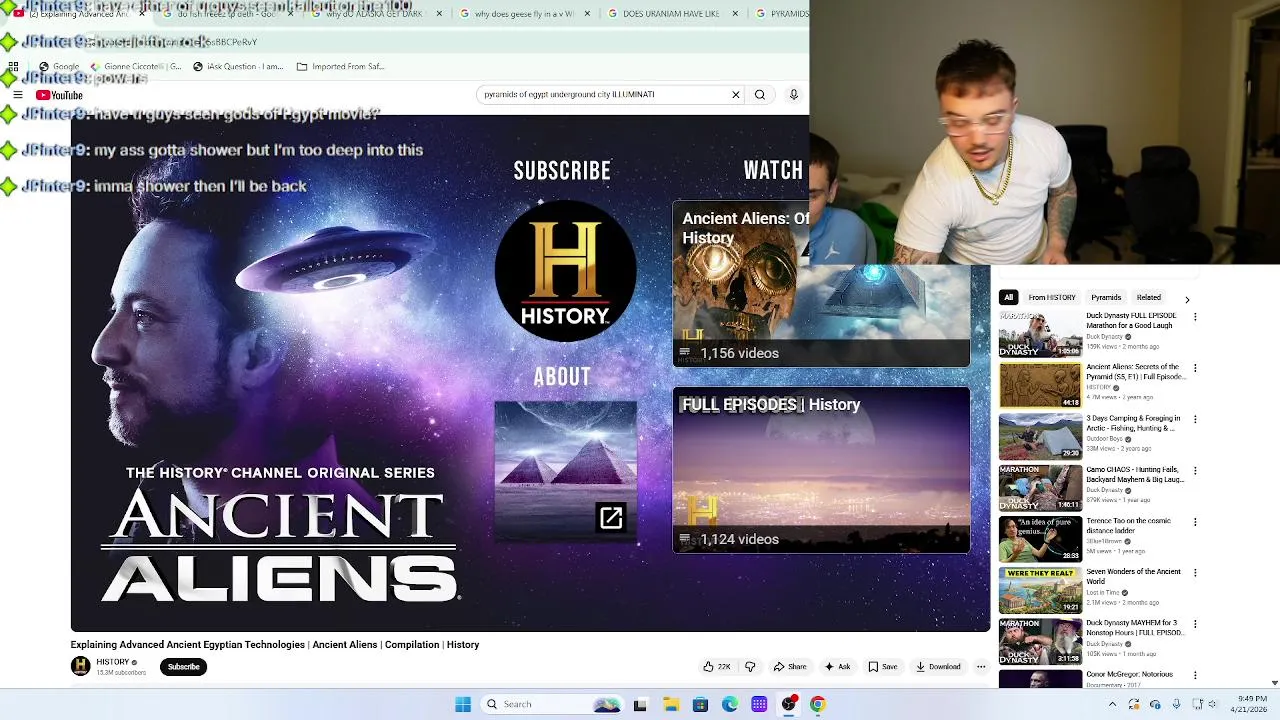Run search with the magnifier button

[x=760, y=95]
